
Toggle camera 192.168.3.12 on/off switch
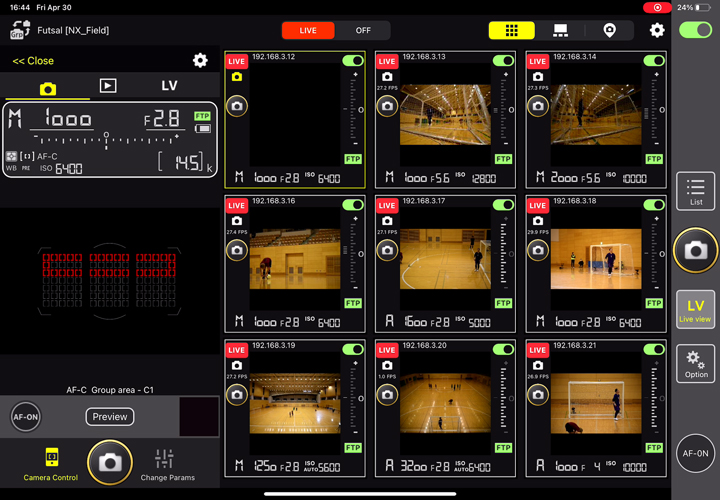point(353,61)
